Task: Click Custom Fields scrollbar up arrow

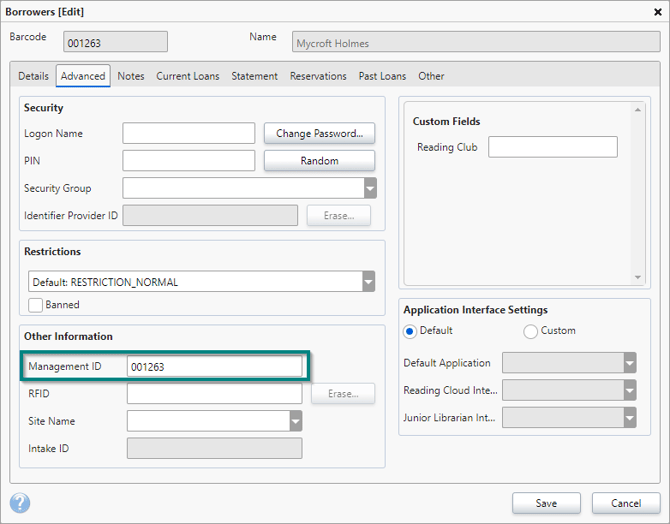Action: click(x=638, y=110)
